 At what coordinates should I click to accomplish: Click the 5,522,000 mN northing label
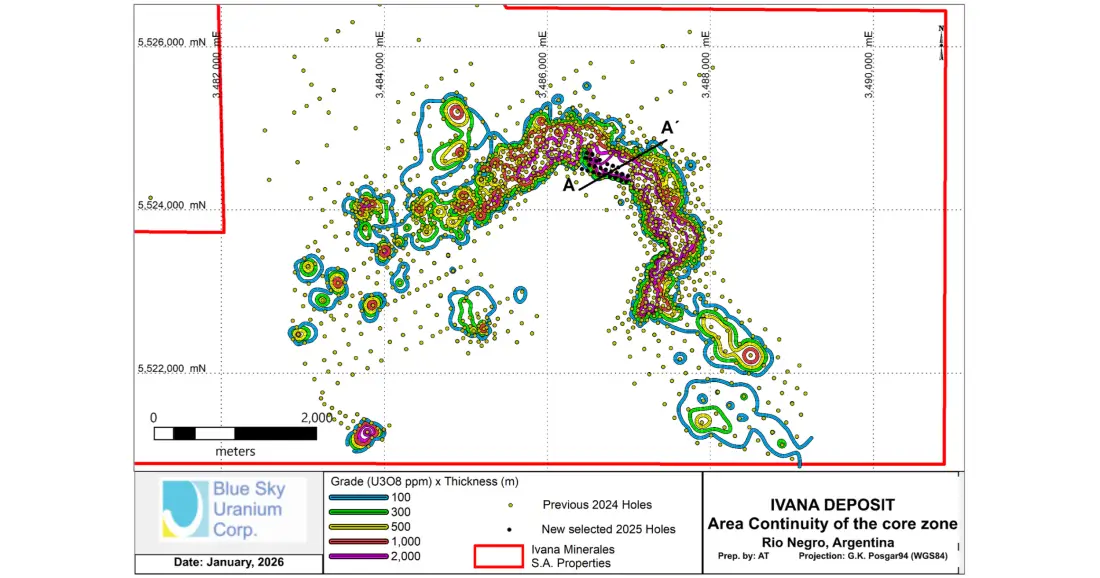coord(171,369)
